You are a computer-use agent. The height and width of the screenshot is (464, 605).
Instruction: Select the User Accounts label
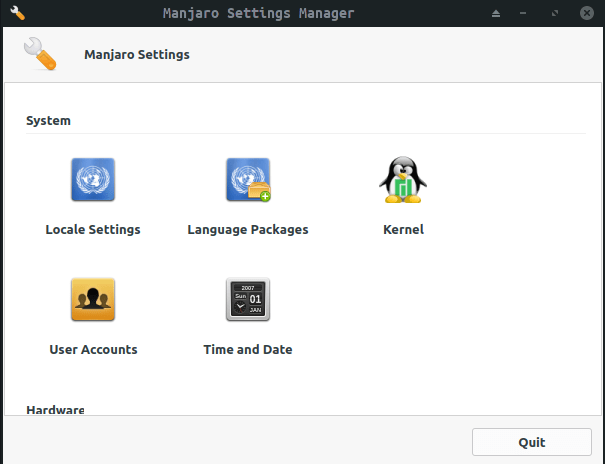tap(93, 350)
